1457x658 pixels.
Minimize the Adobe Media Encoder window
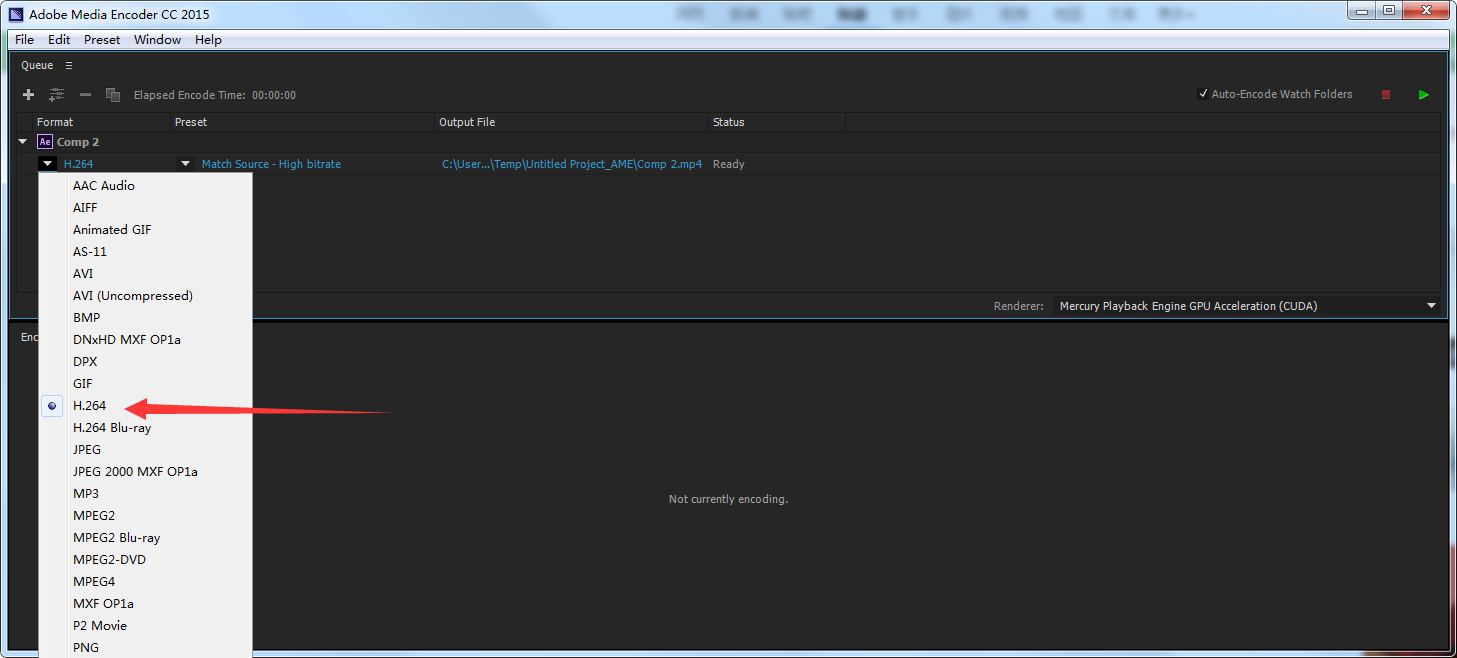click(1362, 10)
